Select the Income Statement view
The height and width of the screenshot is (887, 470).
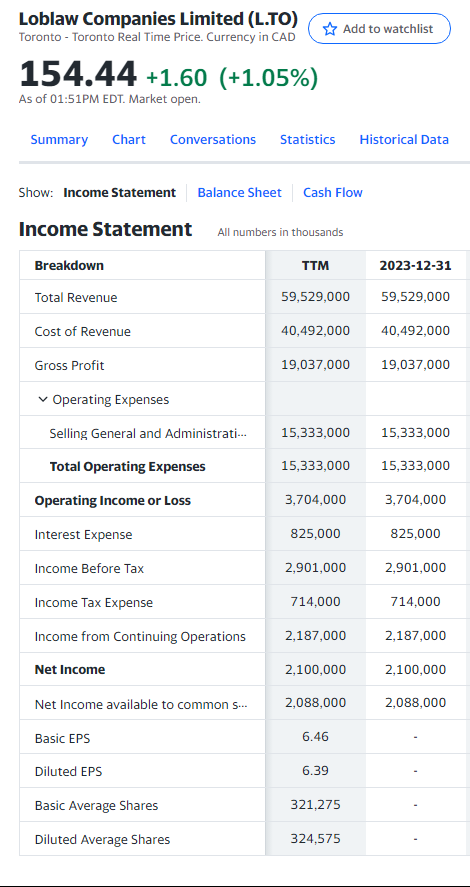(119, 193)
